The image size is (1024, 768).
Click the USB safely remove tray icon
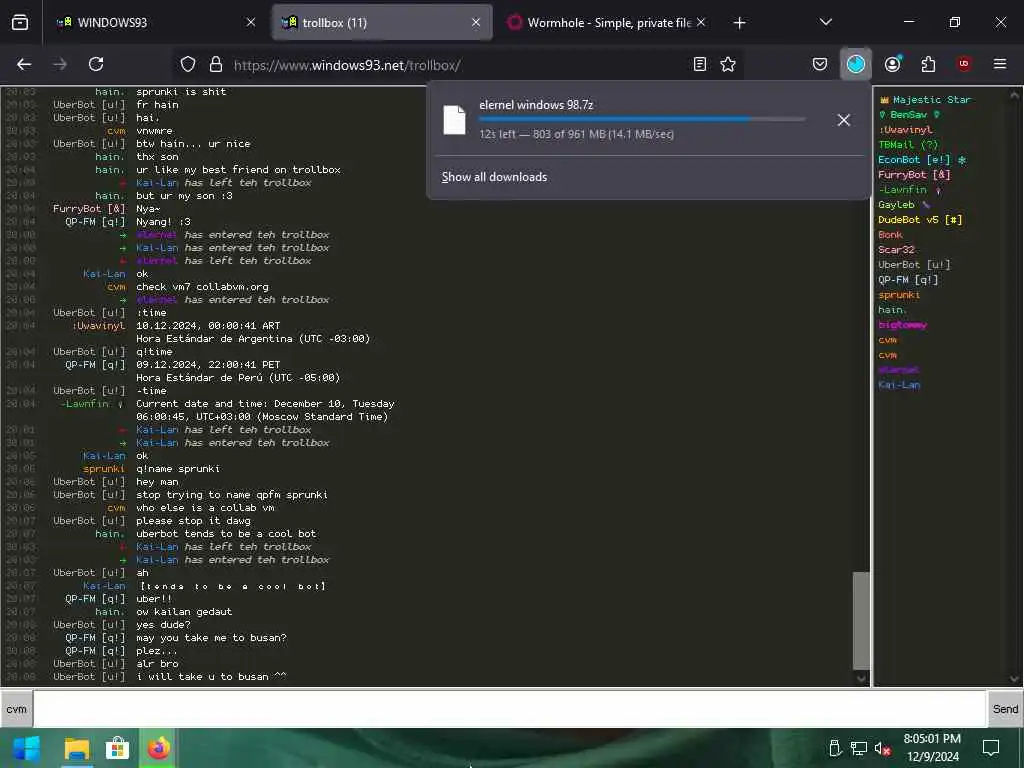pyautogui.click(x=835, y=748)
